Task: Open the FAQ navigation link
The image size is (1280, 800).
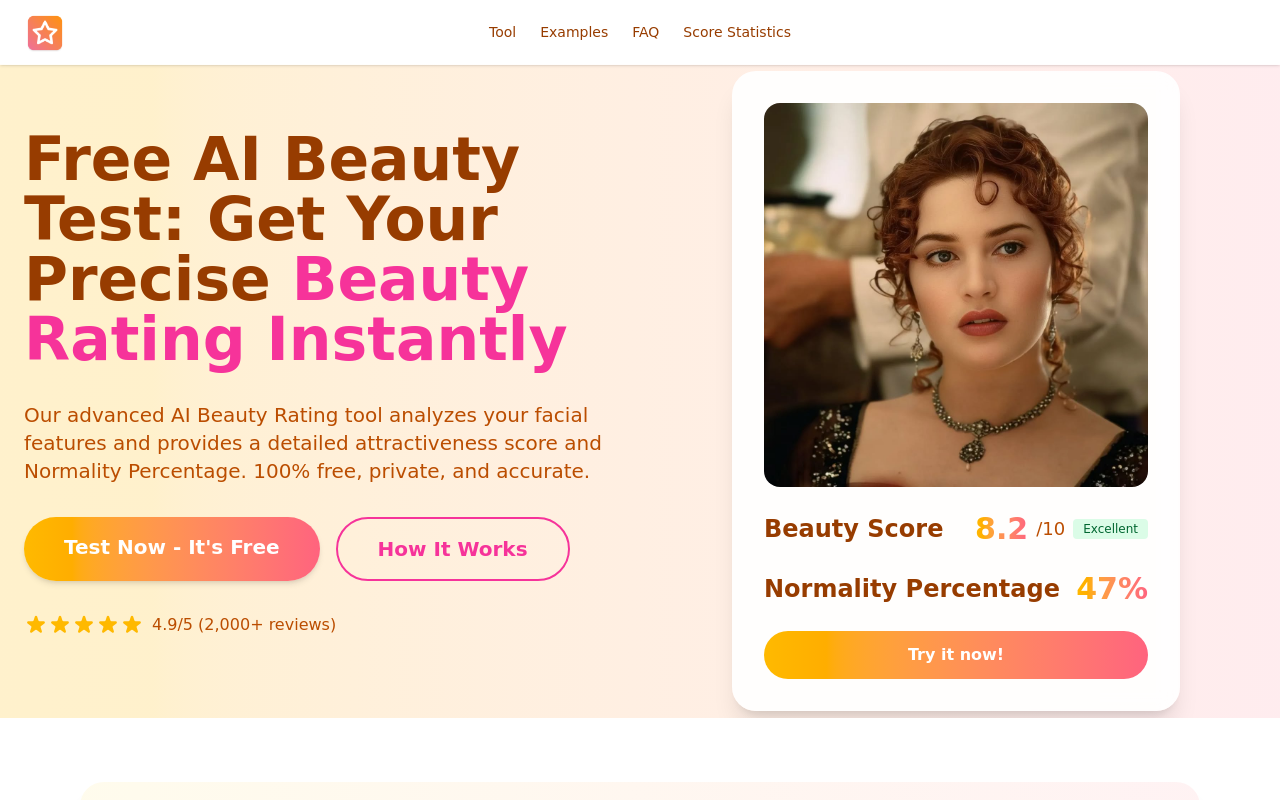Action: (x=645, y=32)
